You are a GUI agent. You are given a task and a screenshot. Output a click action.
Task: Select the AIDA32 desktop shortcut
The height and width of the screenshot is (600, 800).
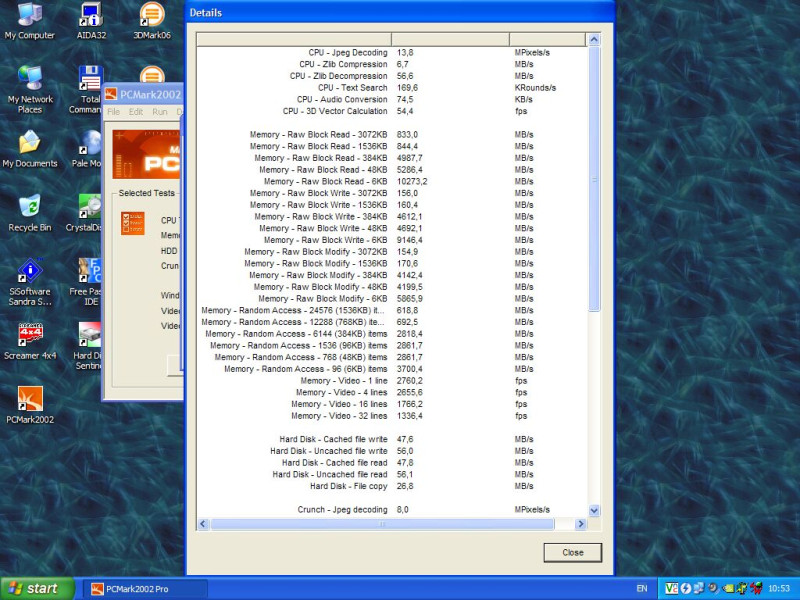click(91, 20)
